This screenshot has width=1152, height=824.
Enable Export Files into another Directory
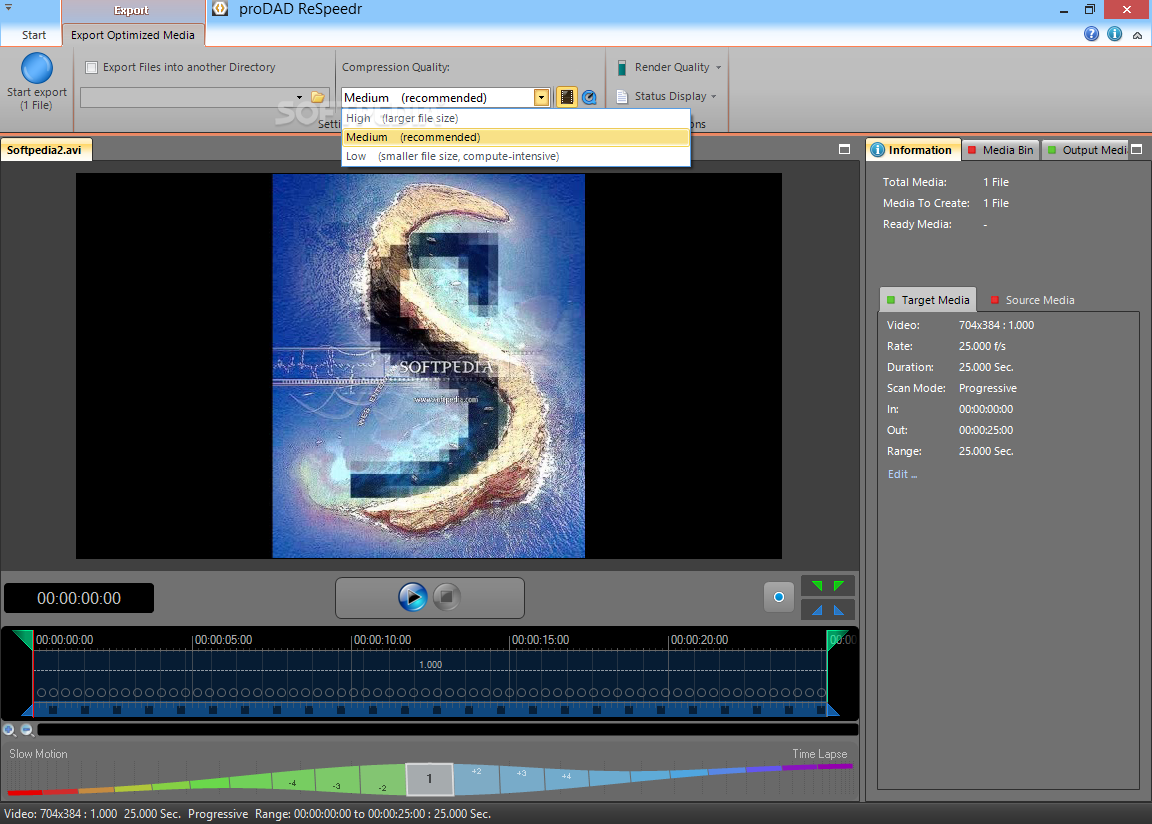tap(92, 68)
